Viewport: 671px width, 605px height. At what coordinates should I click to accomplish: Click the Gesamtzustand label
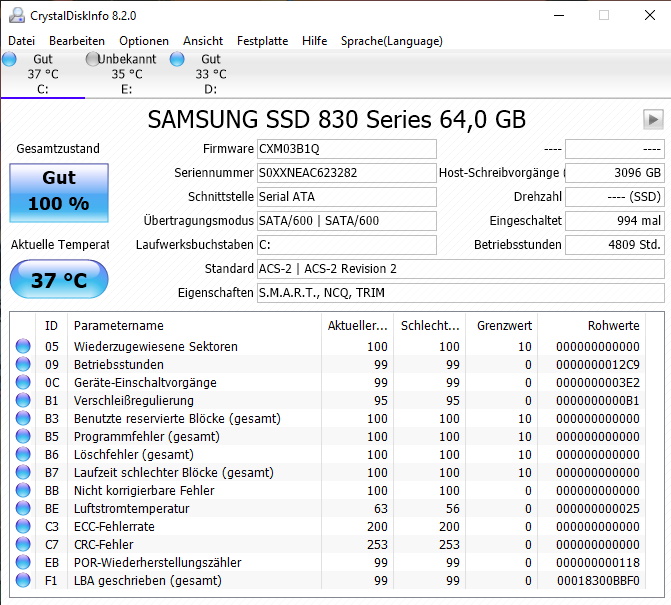coord(58,148)
